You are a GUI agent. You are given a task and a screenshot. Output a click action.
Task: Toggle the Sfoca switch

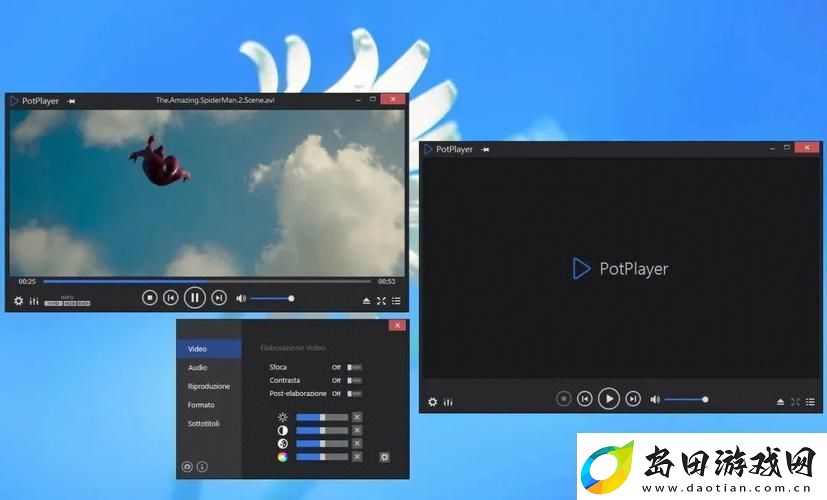coord(354,367)
